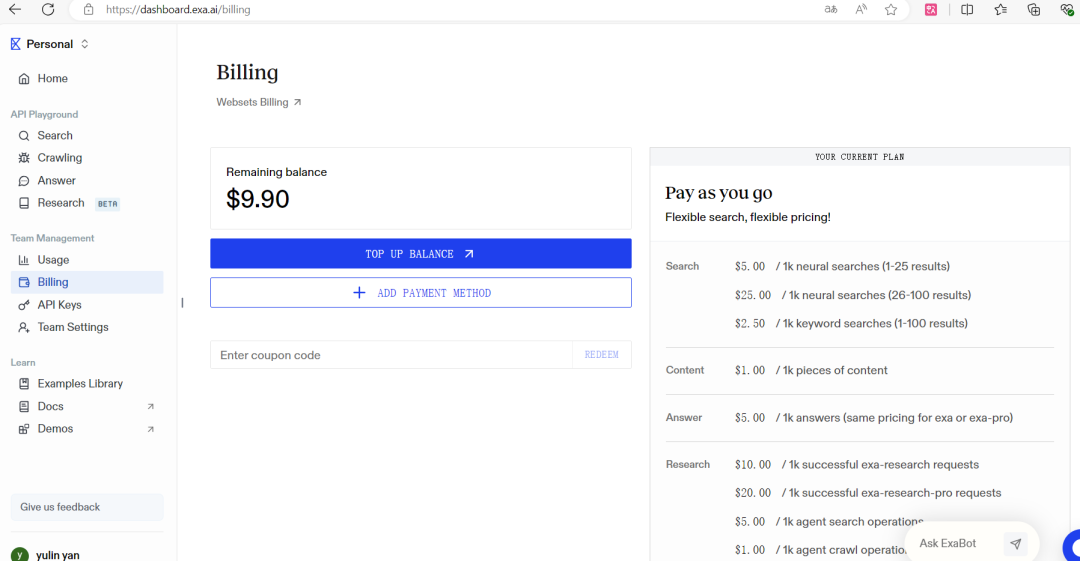Click the API Keys key icon
Image resolution: width=1080 pixels, height=561 pixels.
(x=24, y=305)
